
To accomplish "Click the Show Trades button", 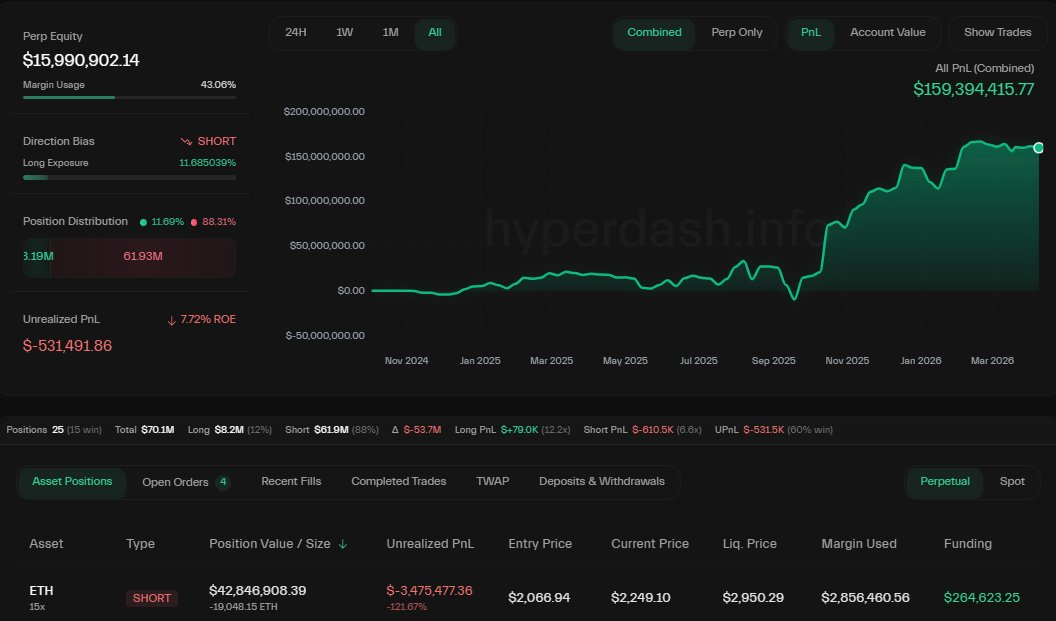I will tap(997, 32).
